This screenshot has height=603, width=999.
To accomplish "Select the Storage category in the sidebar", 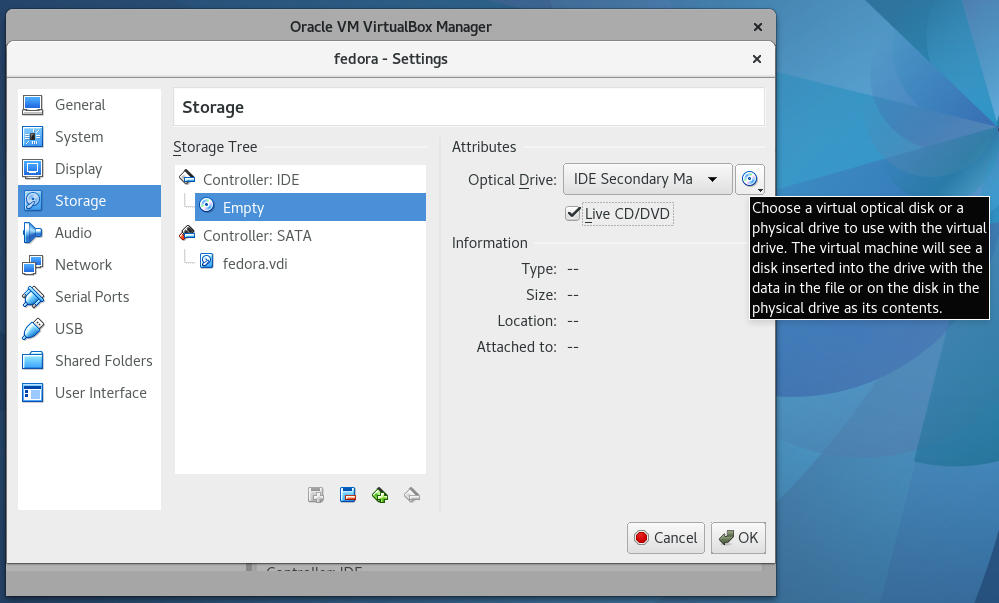I will click(89, 201).
